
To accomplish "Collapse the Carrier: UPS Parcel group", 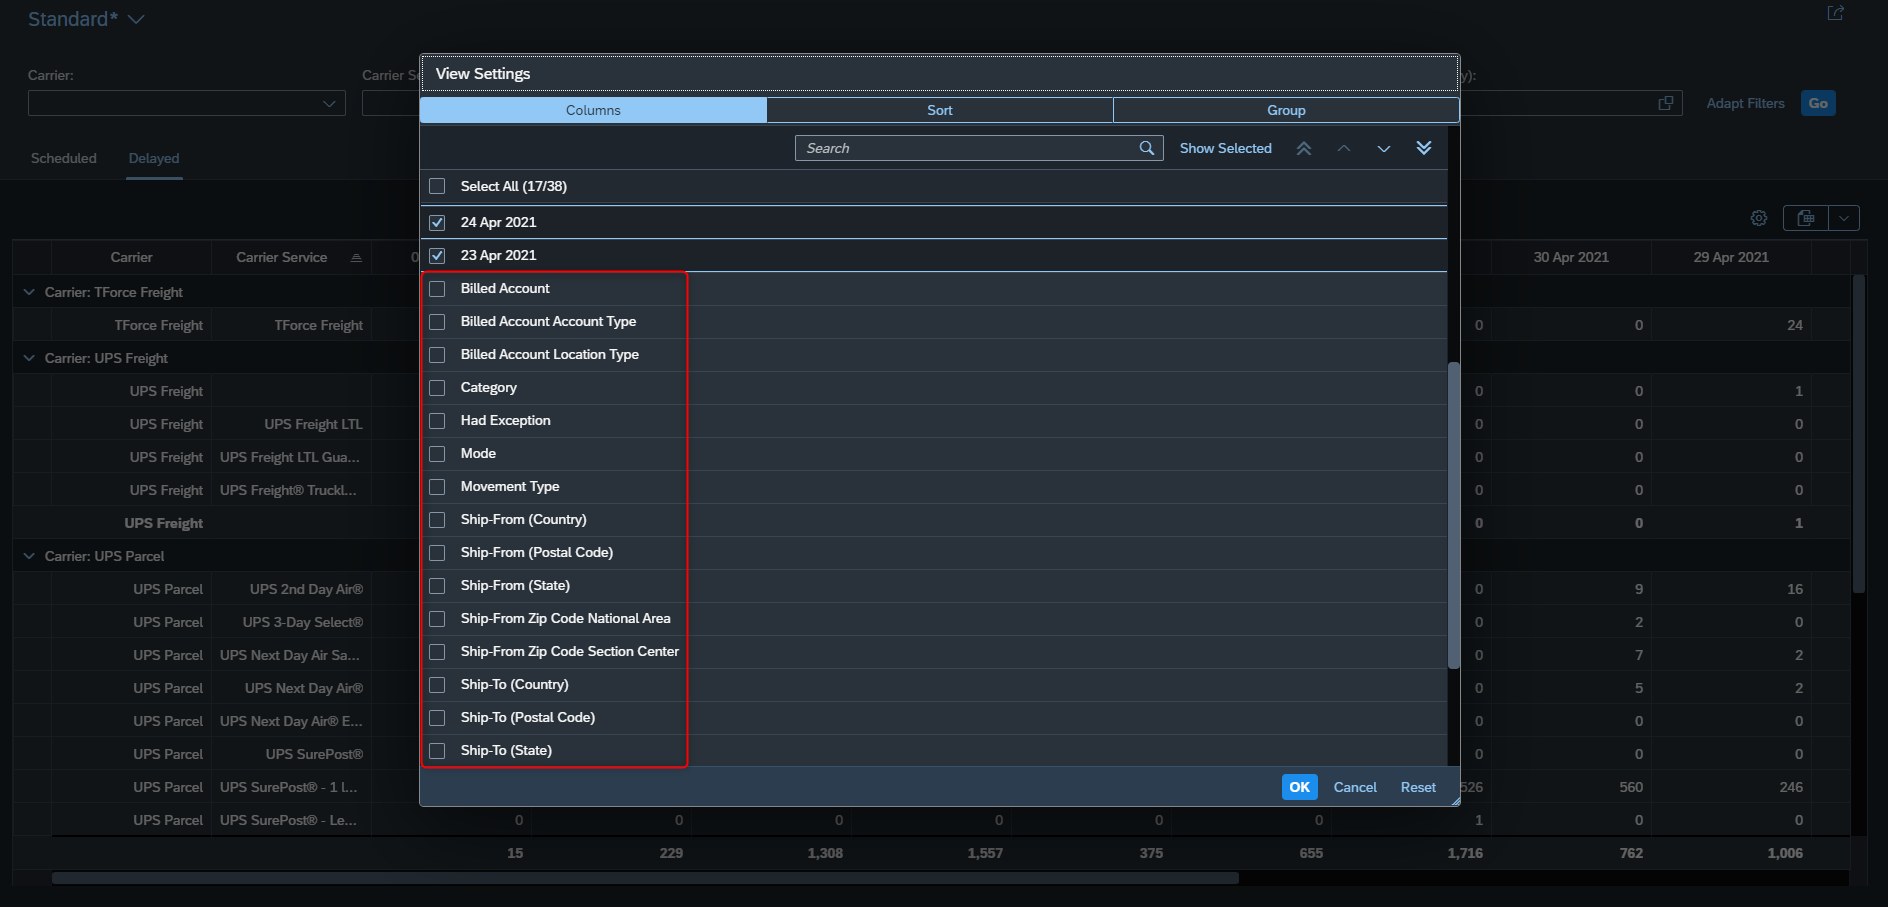I will coord(29,556).
